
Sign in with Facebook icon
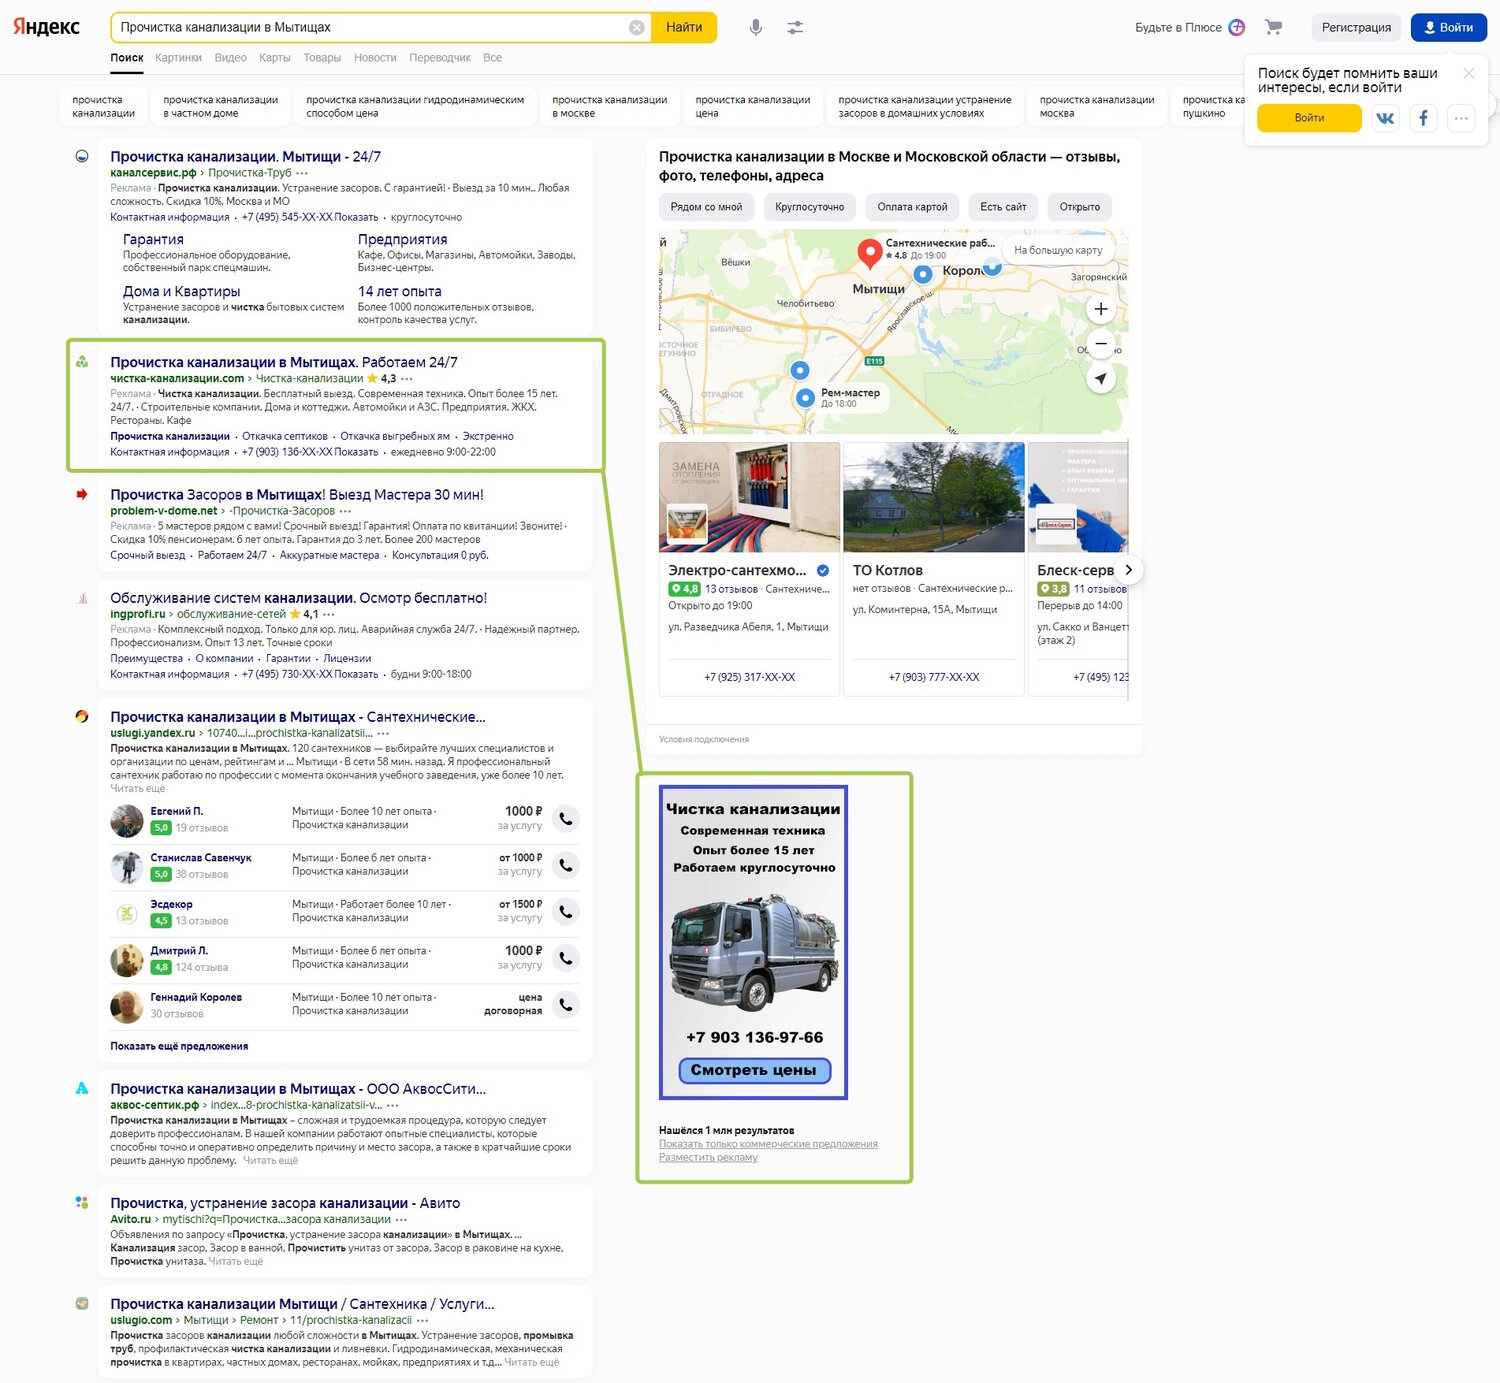pos(1423,118)
